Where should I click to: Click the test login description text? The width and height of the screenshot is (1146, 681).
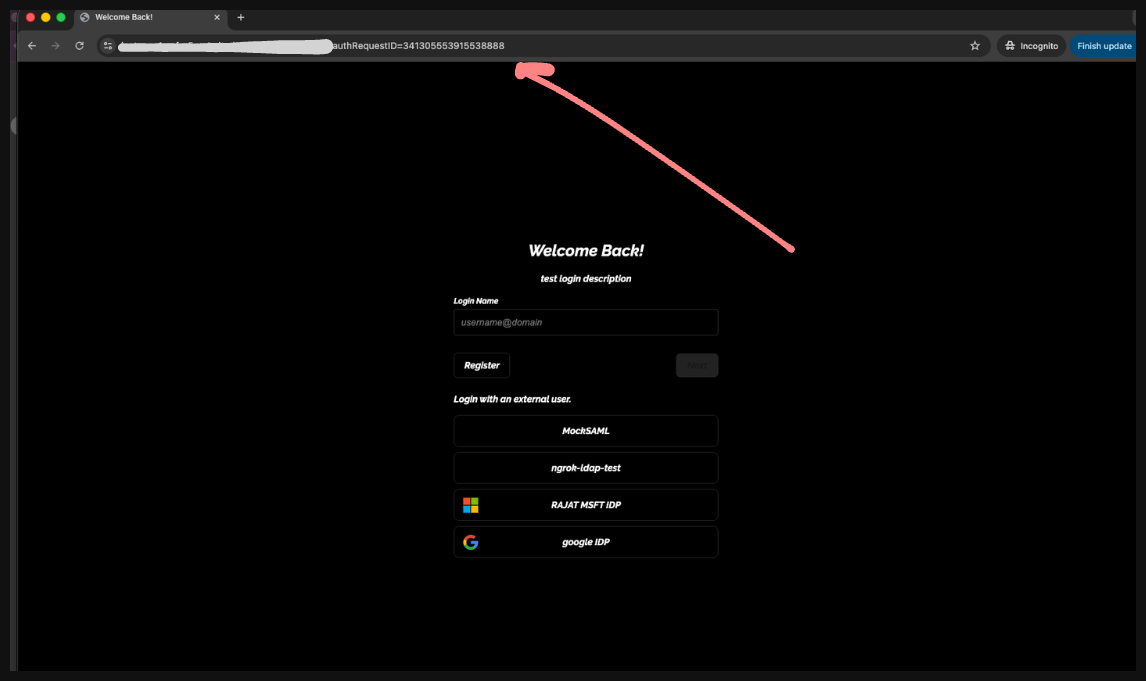(585, 278)
